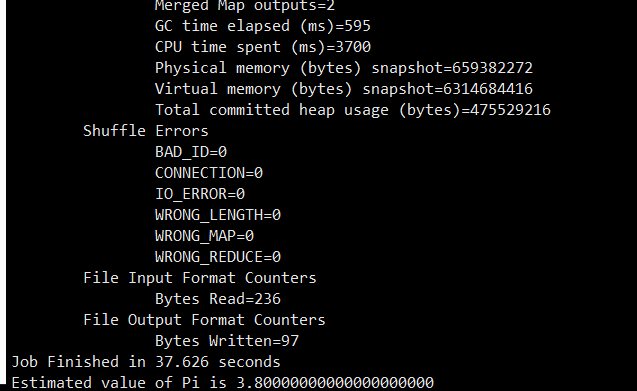Click the Merged Map outputs=2 line

click(245, 6)
